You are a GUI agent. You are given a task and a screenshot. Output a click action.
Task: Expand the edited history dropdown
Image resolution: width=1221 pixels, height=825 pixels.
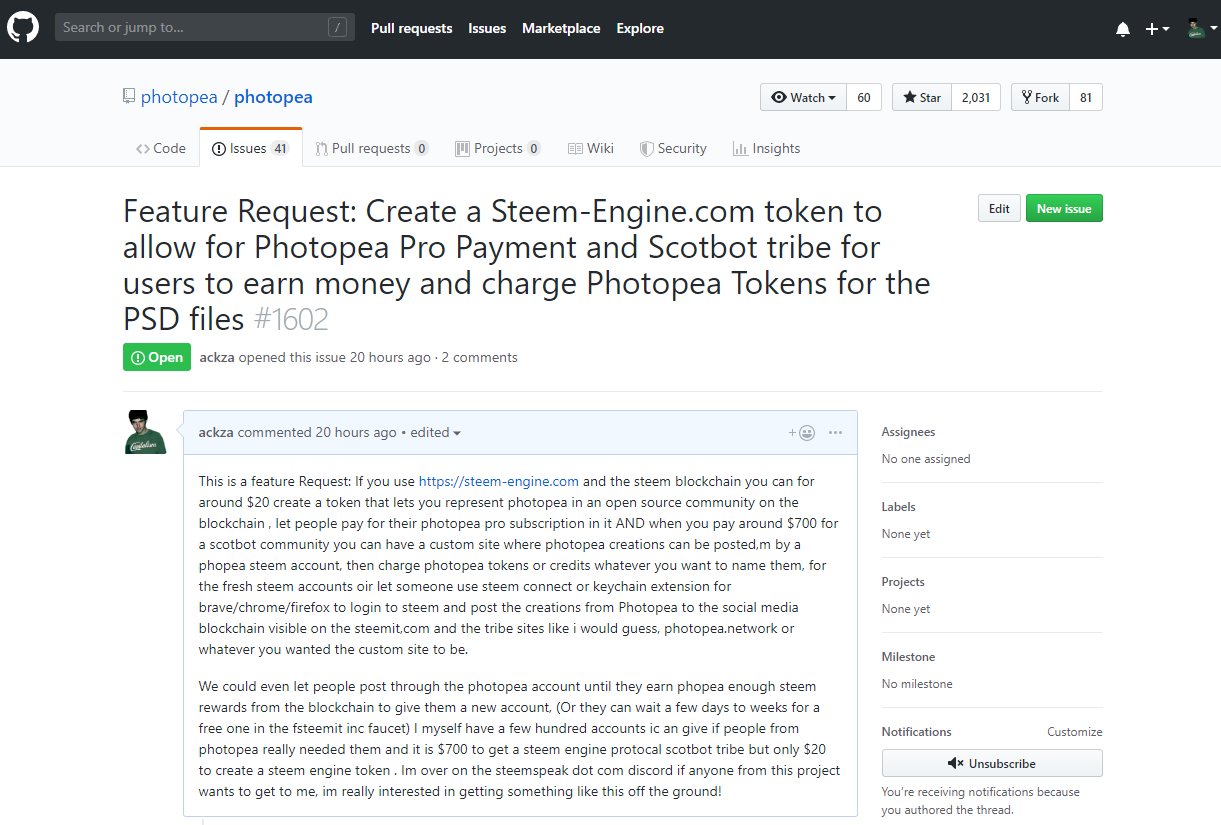click(436, 432)
